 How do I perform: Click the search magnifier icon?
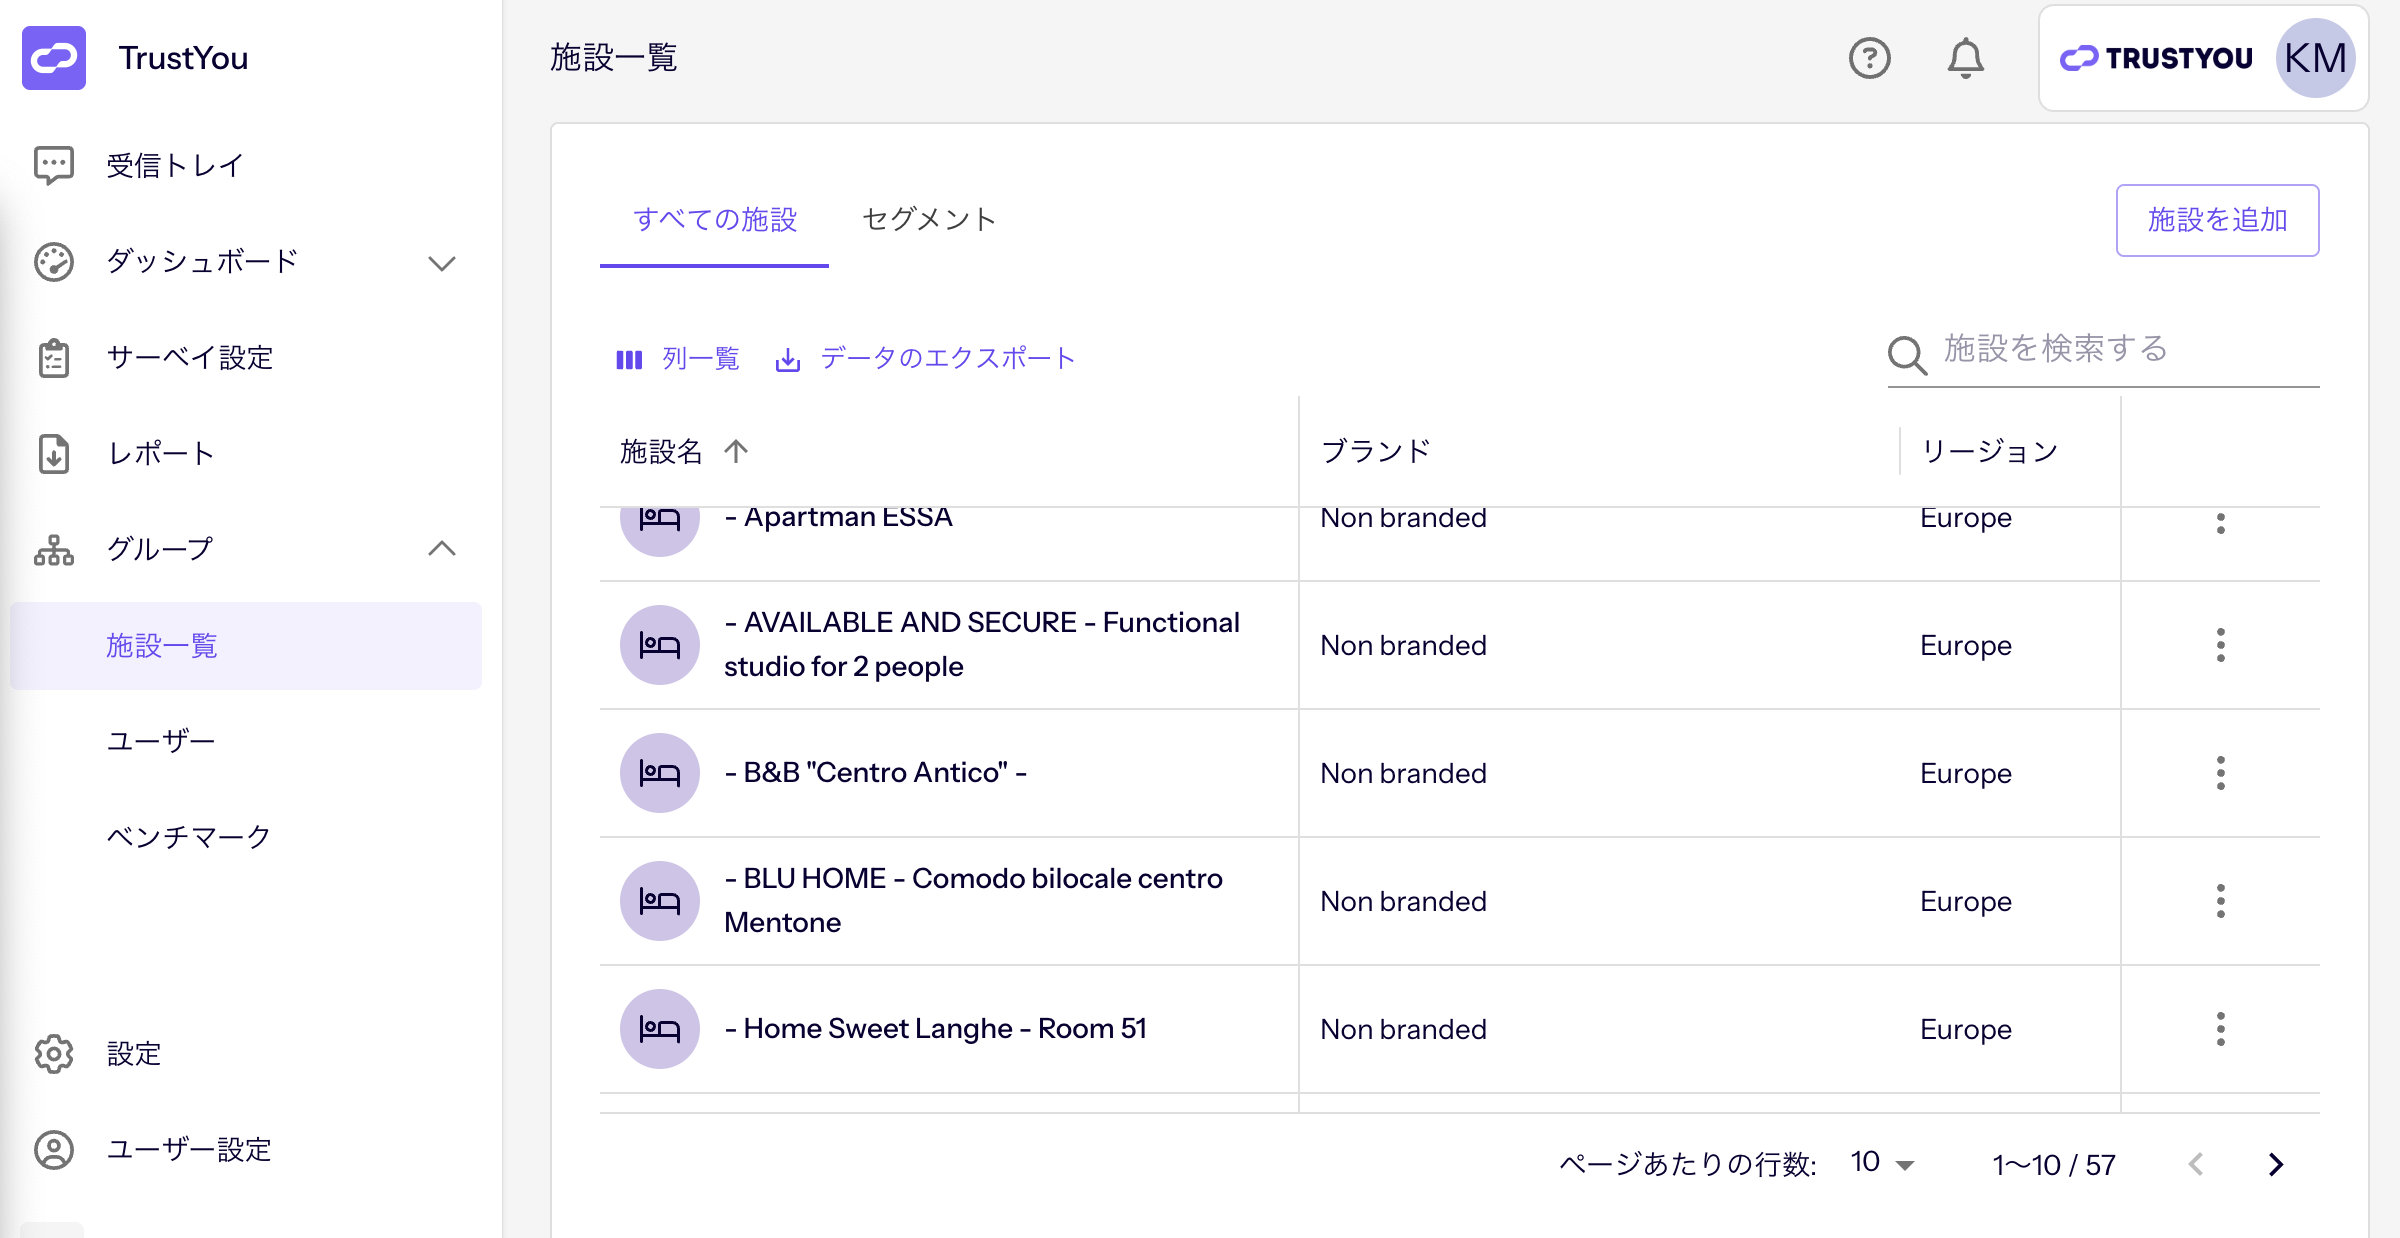click(1907, 355)
